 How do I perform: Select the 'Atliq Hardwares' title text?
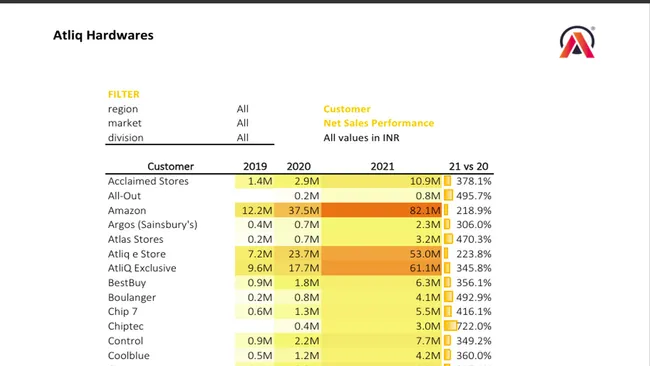103,35
